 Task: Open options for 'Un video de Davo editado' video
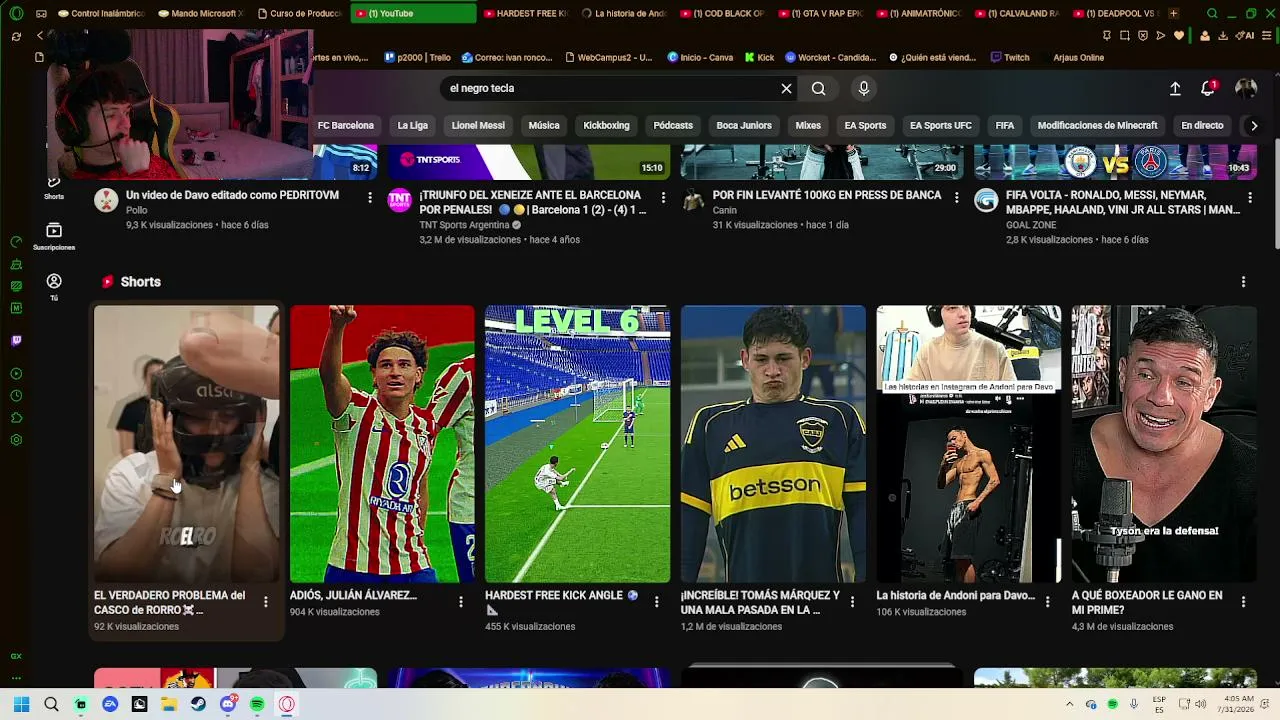(370, 197)
